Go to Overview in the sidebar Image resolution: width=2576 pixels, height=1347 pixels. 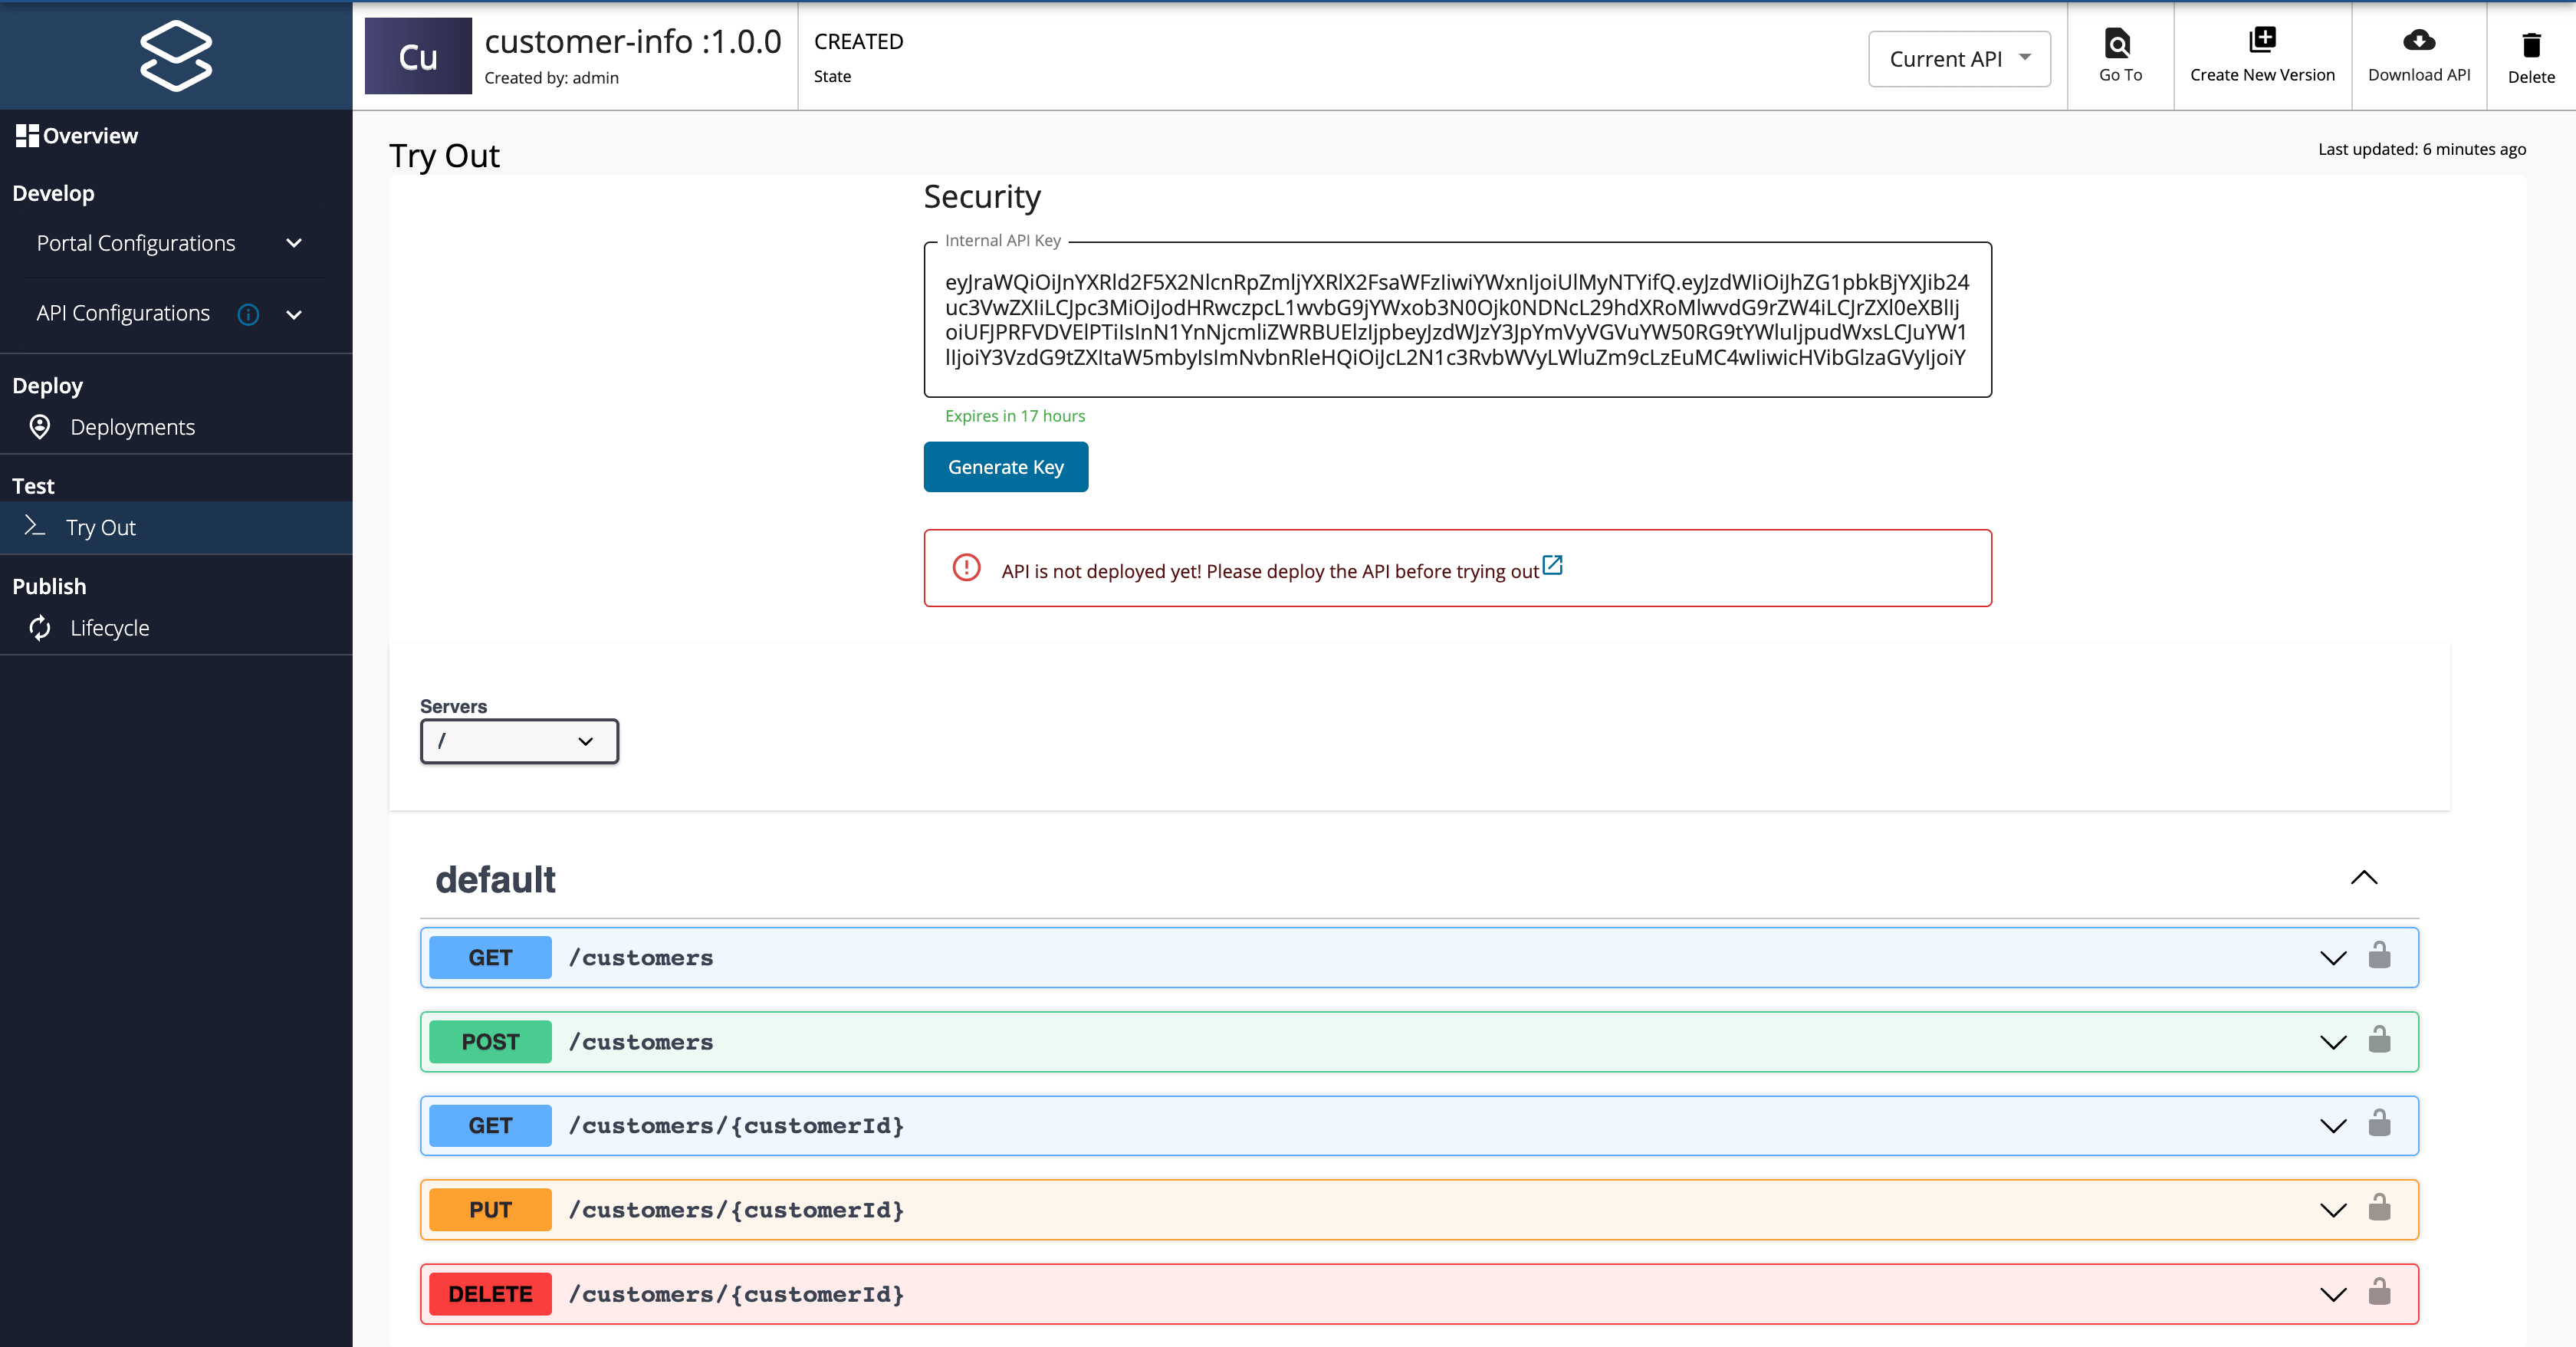click(90, 136)
